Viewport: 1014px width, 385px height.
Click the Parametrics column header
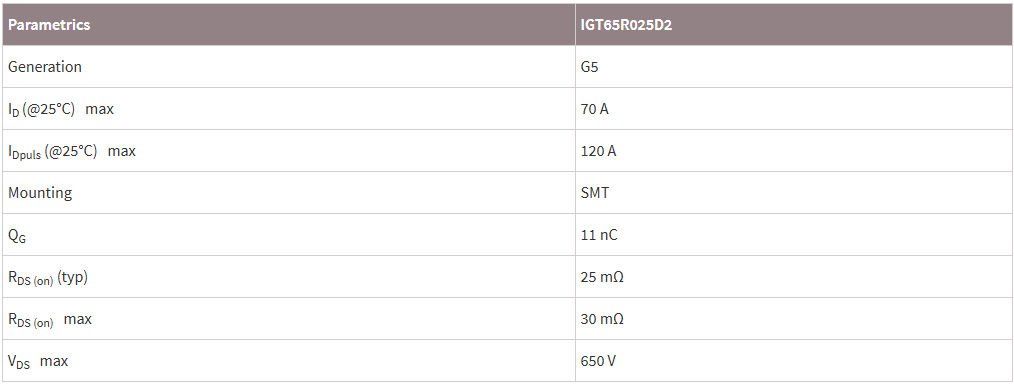point(49,25)
